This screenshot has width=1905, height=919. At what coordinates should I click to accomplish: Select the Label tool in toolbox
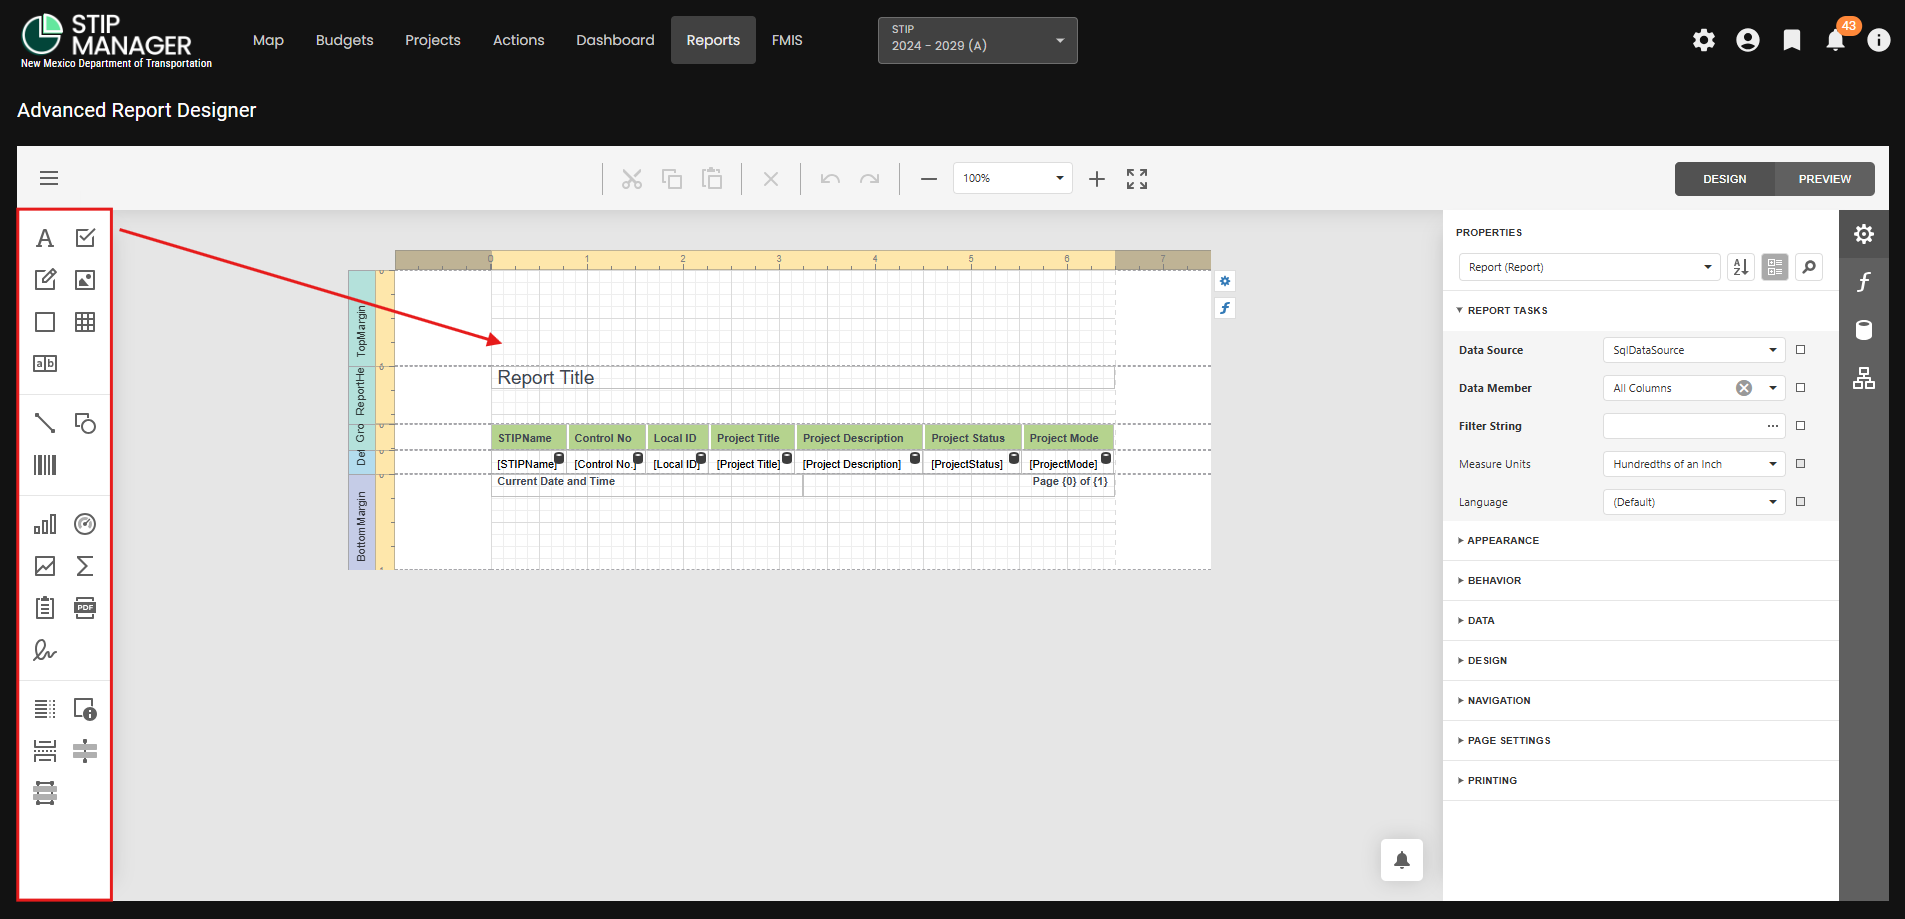tap(45, 238)
